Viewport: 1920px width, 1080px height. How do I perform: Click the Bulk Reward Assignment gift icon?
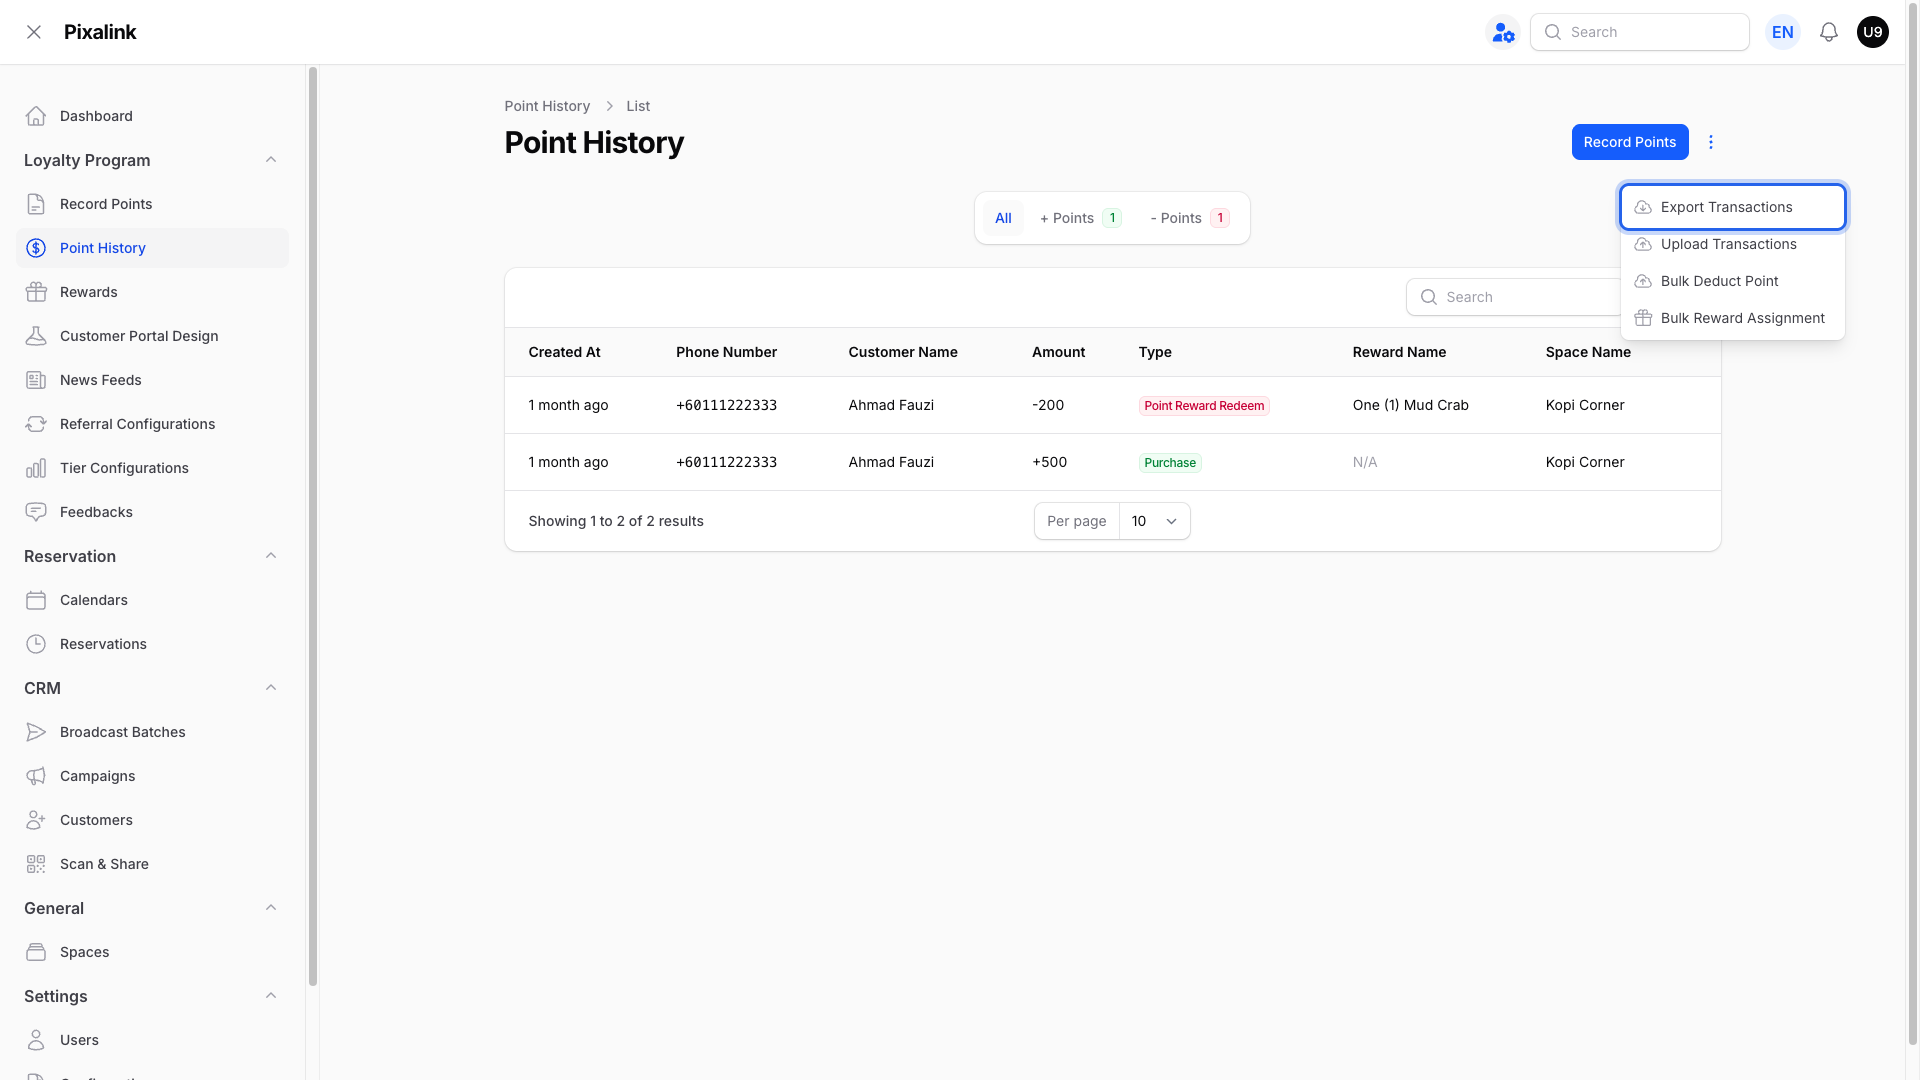click(x=1643, y=318)
